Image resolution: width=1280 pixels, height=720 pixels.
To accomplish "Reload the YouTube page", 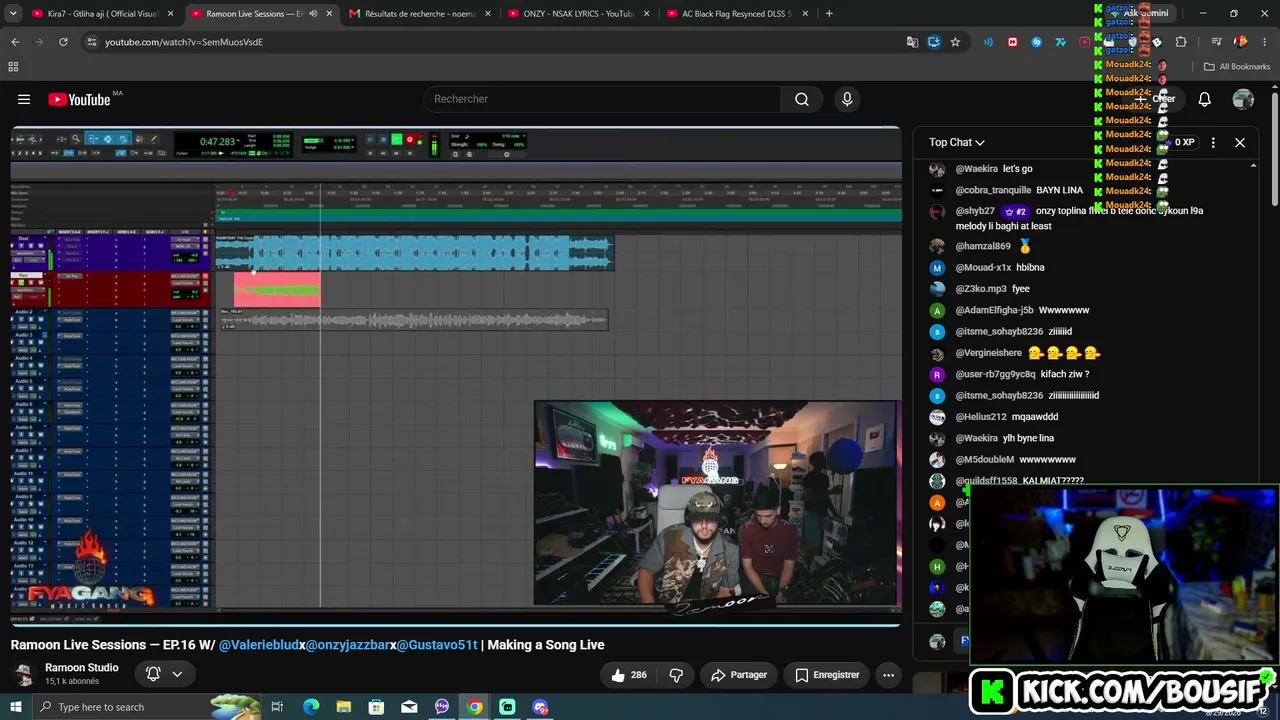I will pos(63,42).
